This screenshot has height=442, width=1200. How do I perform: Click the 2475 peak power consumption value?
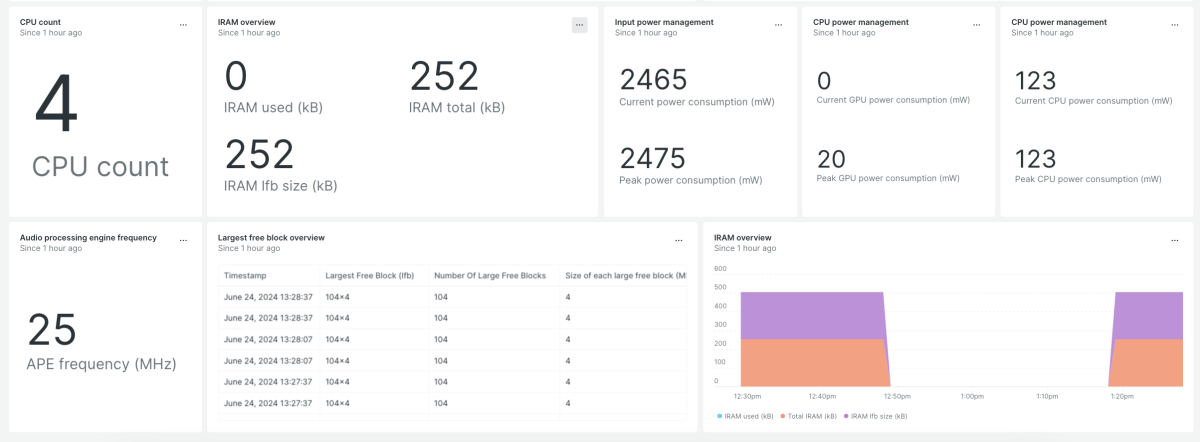tap(653, 158)
